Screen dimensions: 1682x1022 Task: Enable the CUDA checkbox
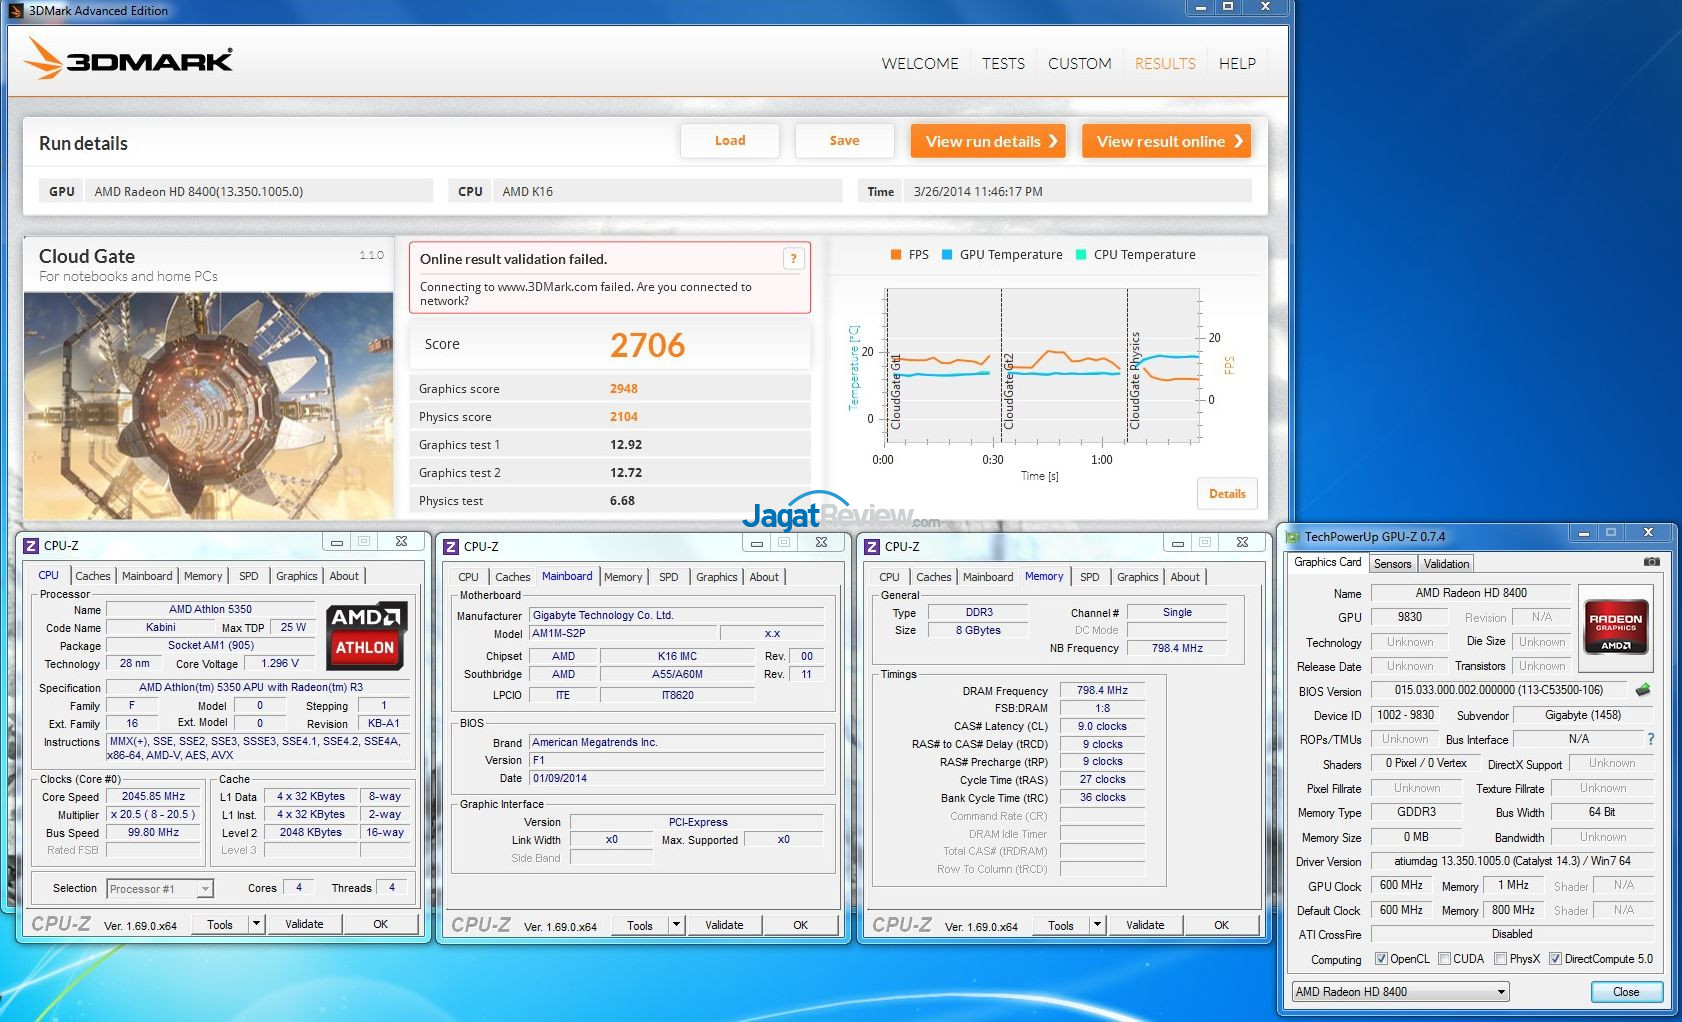[x=1444, y=959]
